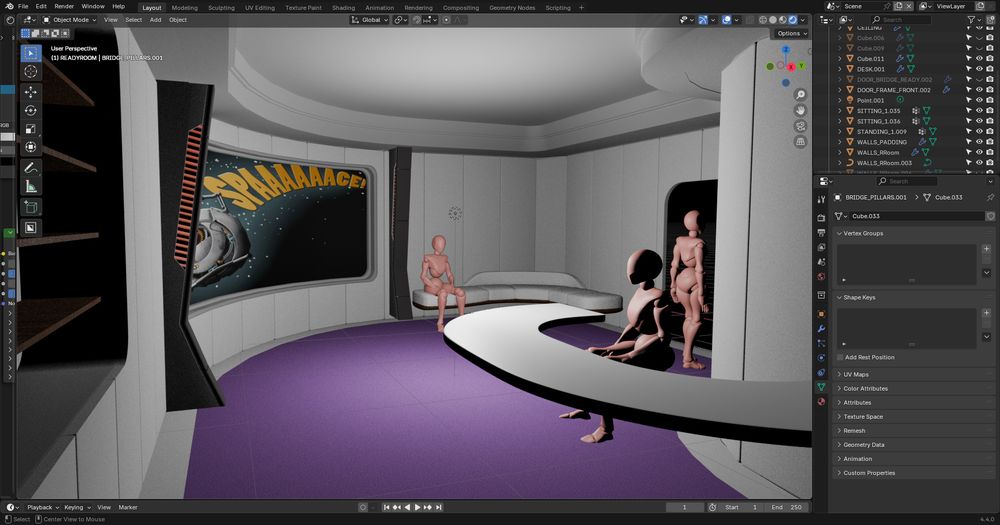Viewport: 1000px width, 525px height.
Task: Open the viewport Options button
Action: [x=792, y=33]
